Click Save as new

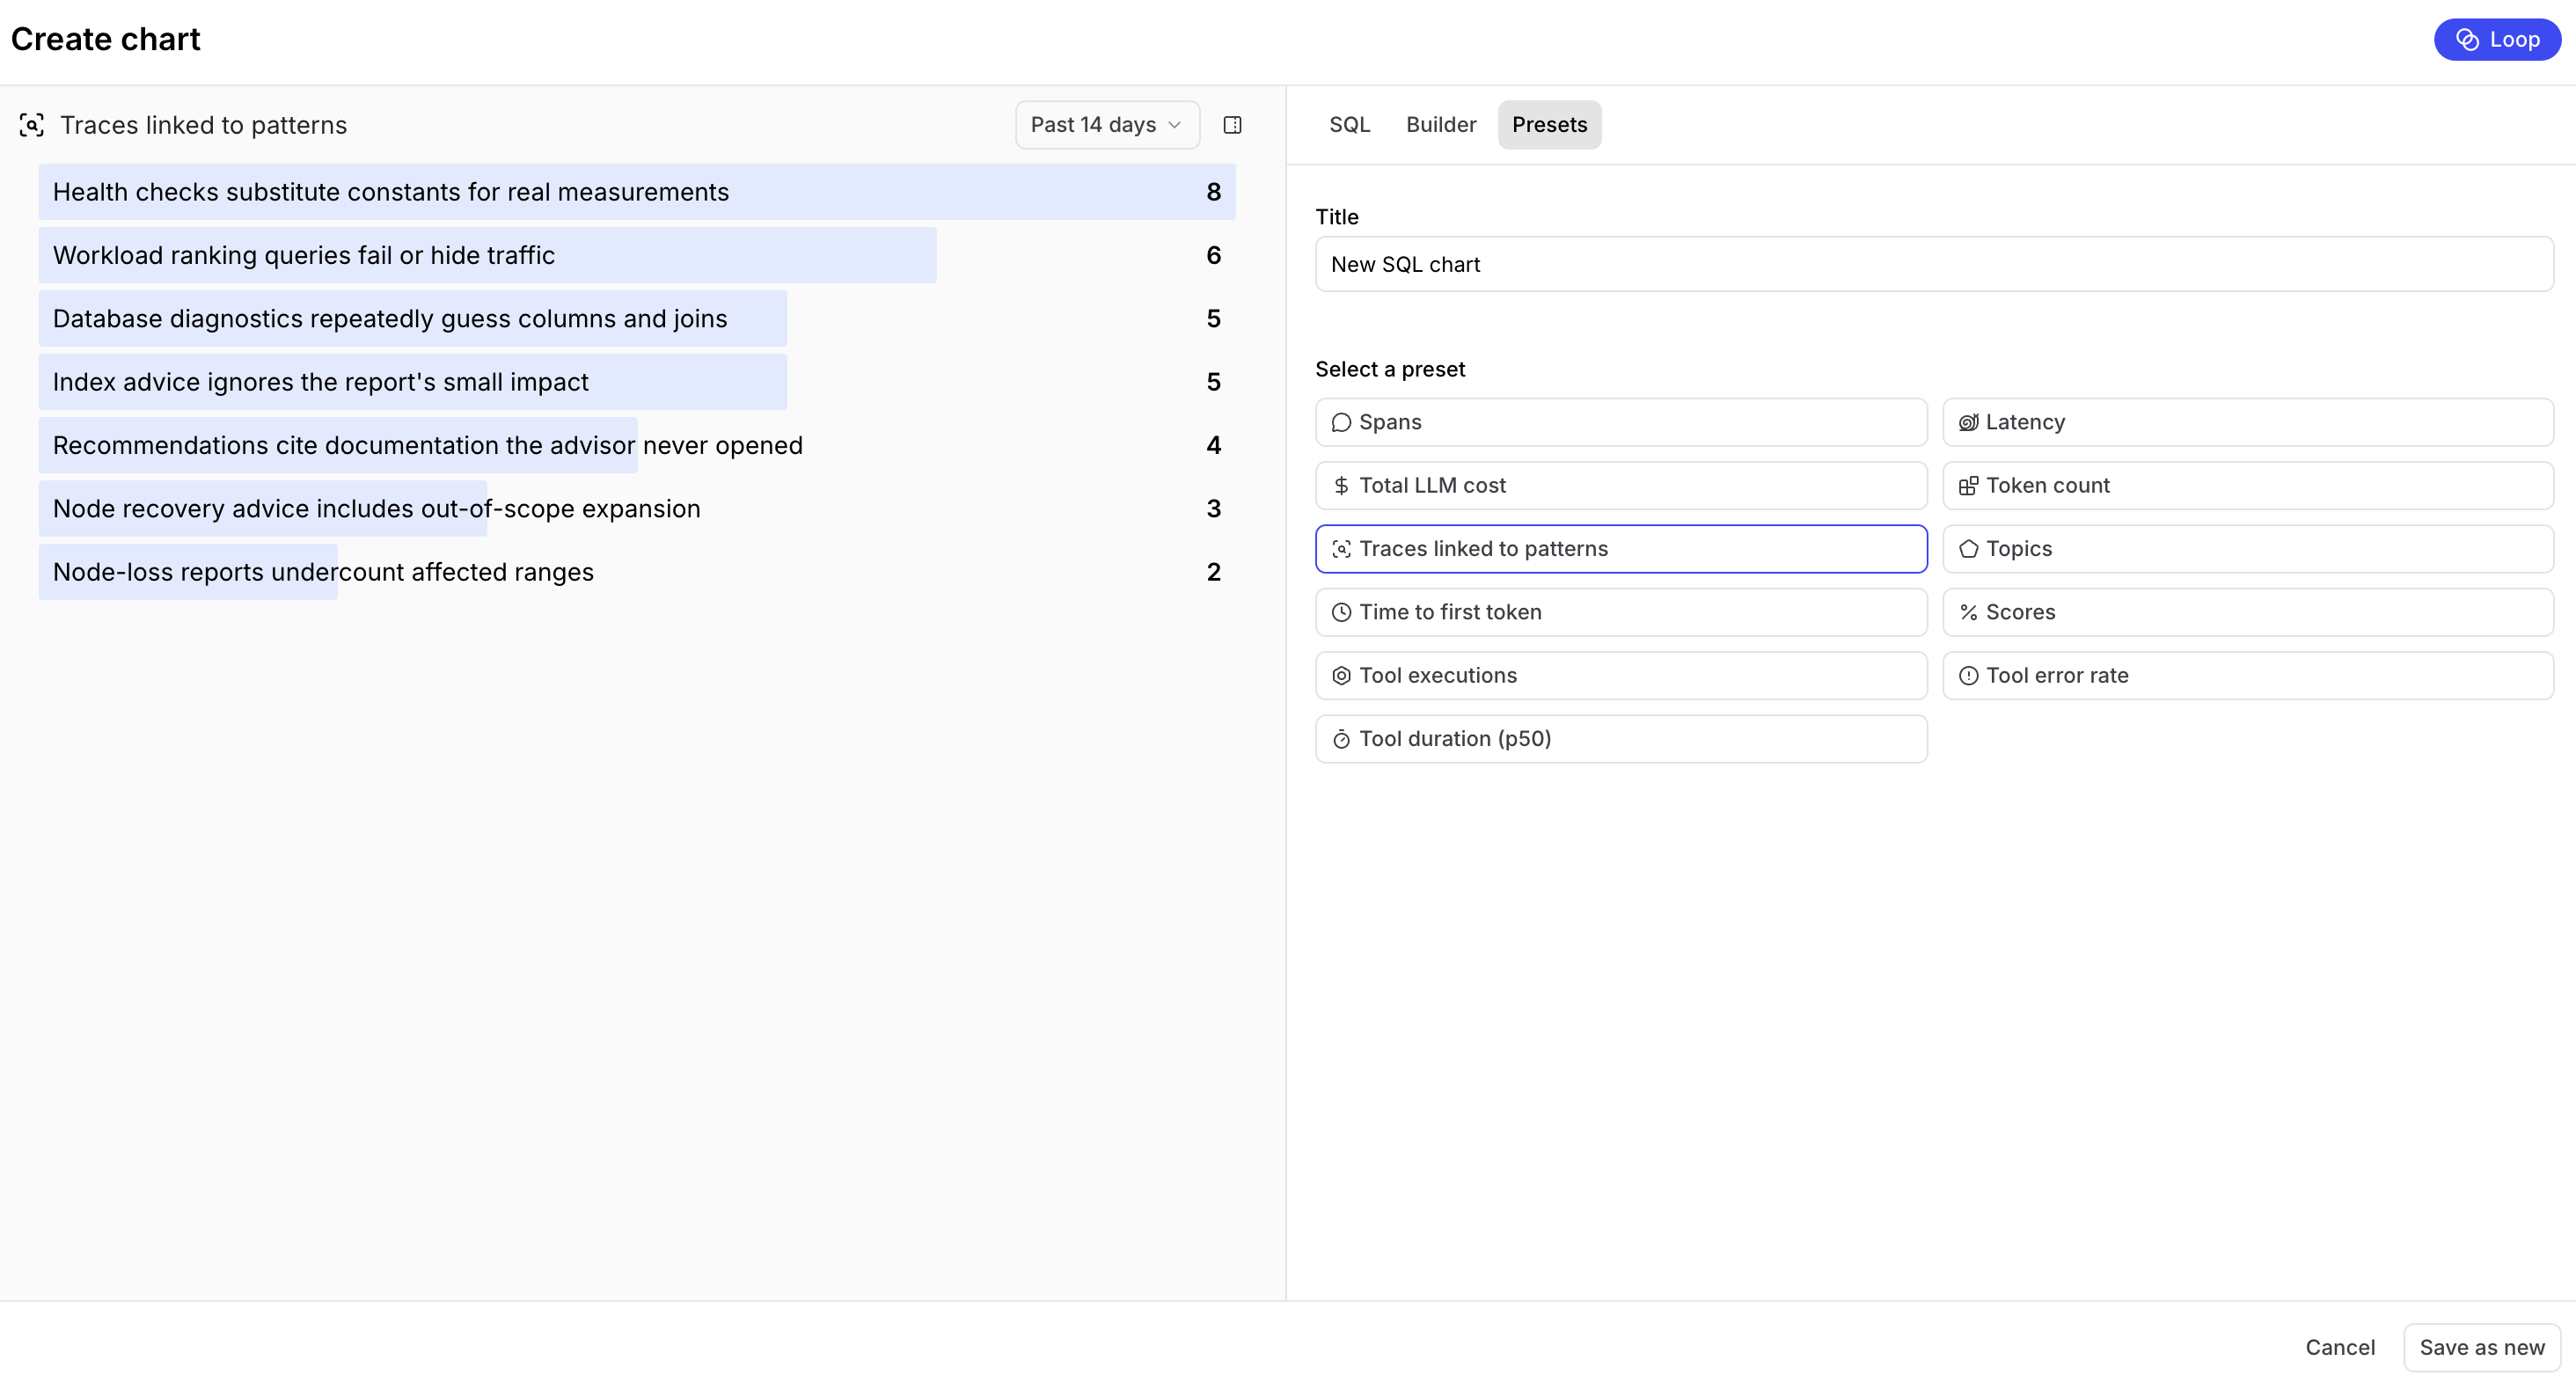(x=2481, y=1347)
